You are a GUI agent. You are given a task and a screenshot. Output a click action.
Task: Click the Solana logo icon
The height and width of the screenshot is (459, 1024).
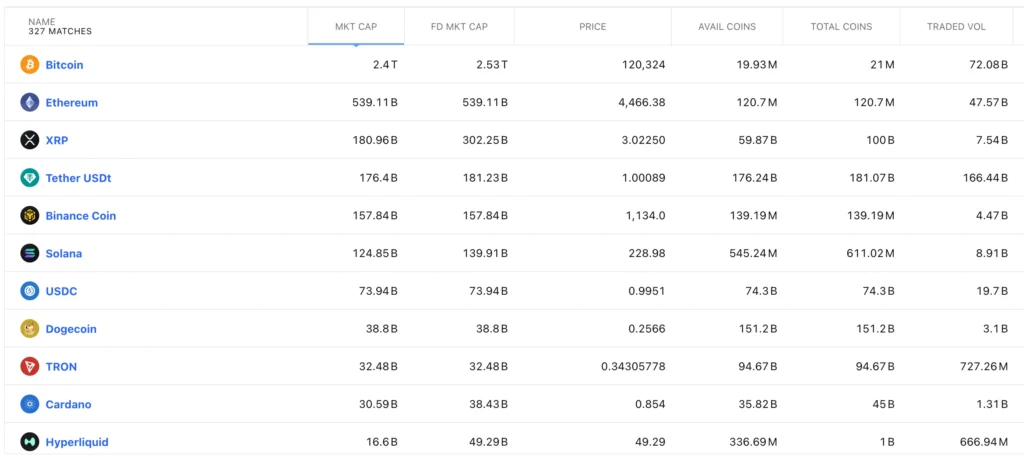(x=30, y=253)
